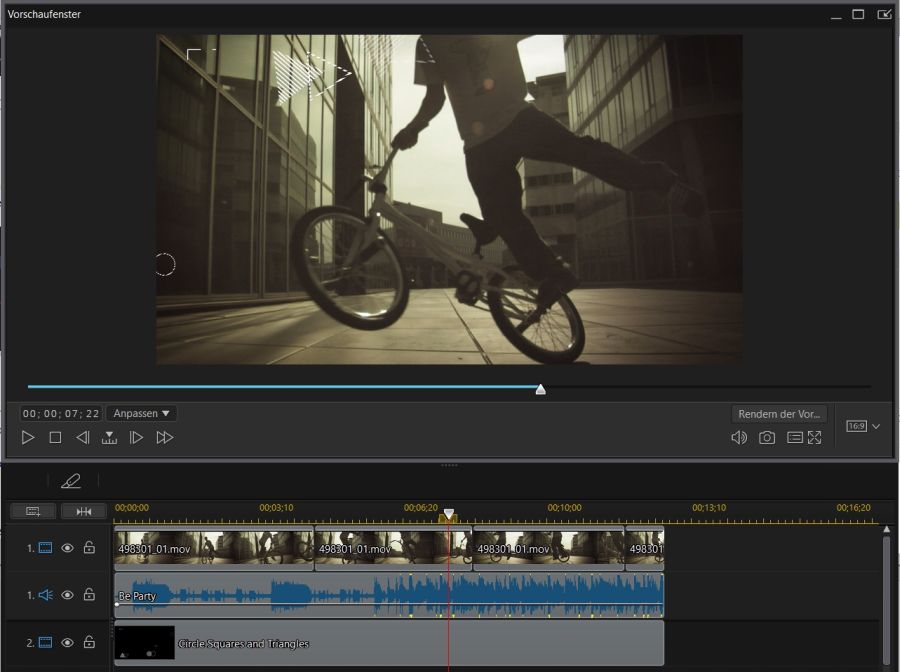Toggle visibility of video track 2
This screenshot has width=900, height=672.
[67, 643]
